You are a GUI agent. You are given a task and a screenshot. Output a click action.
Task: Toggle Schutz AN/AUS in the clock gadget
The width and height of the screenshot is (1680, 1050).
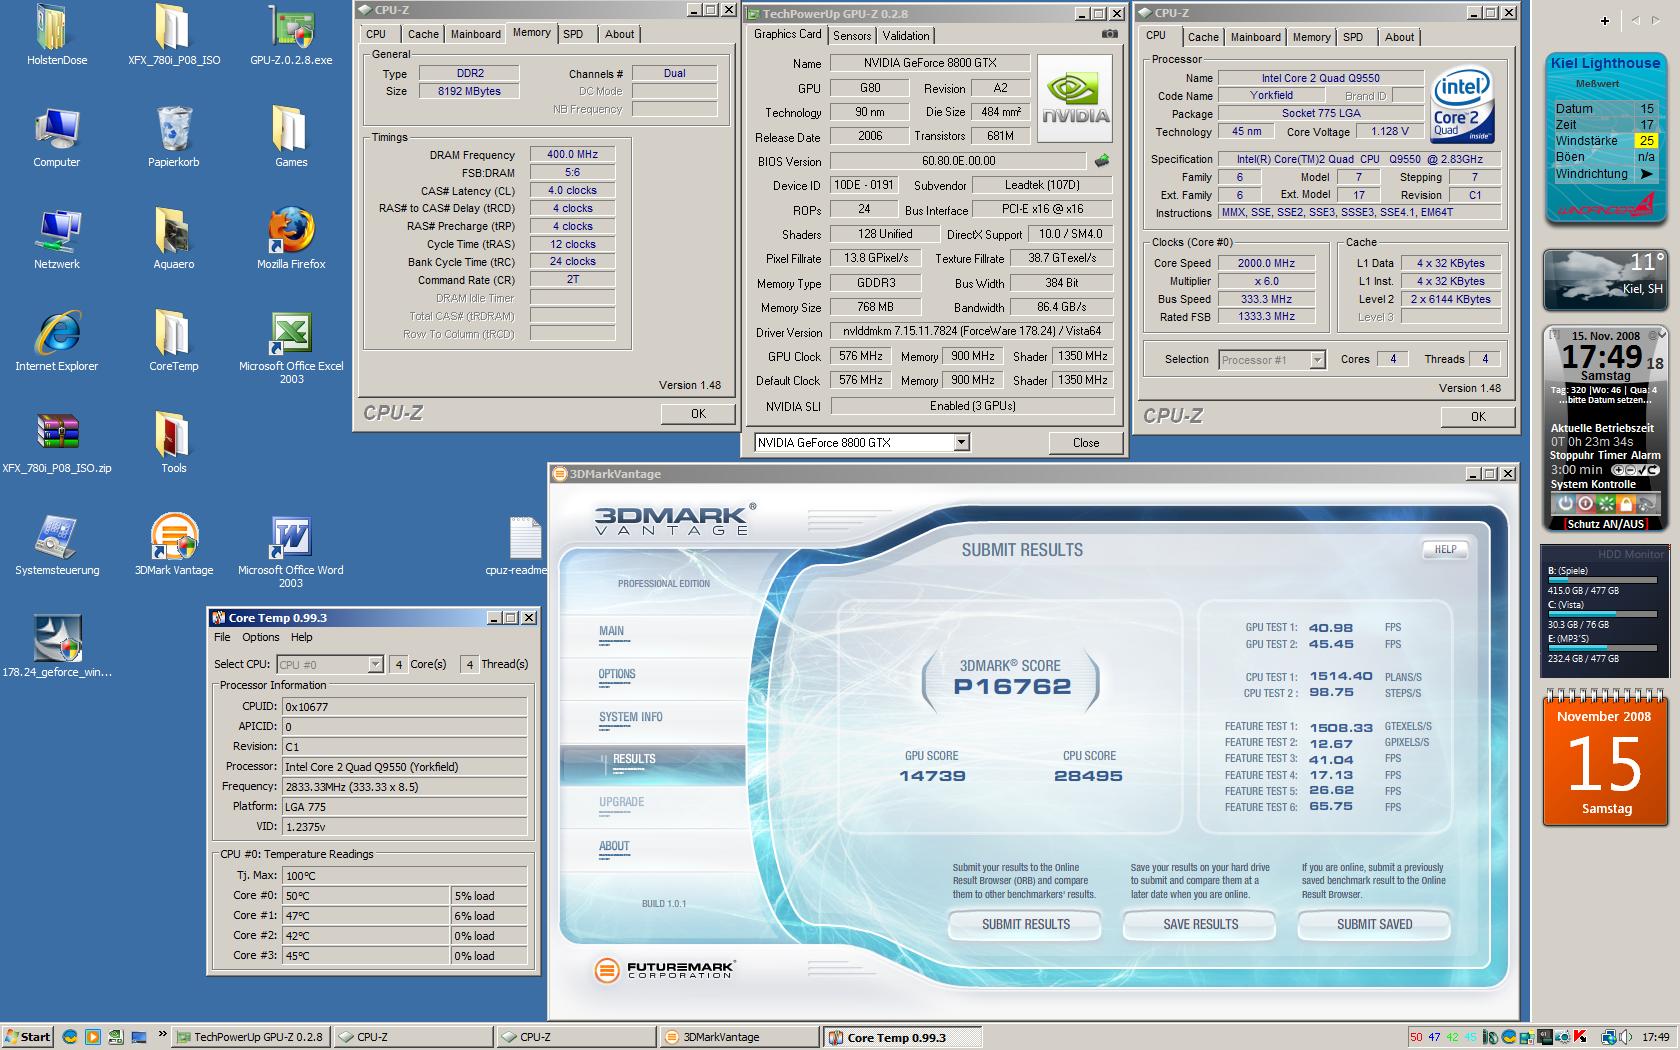(1605, 524)
